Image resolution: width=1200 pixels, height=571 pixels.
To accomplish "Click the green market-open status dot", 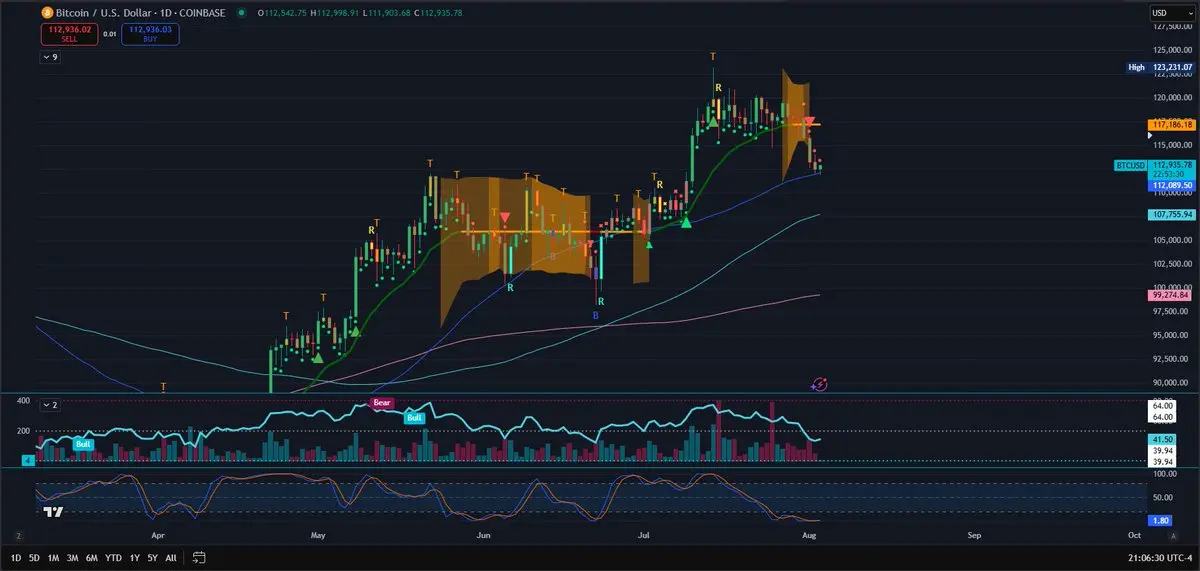I will 241,13.
